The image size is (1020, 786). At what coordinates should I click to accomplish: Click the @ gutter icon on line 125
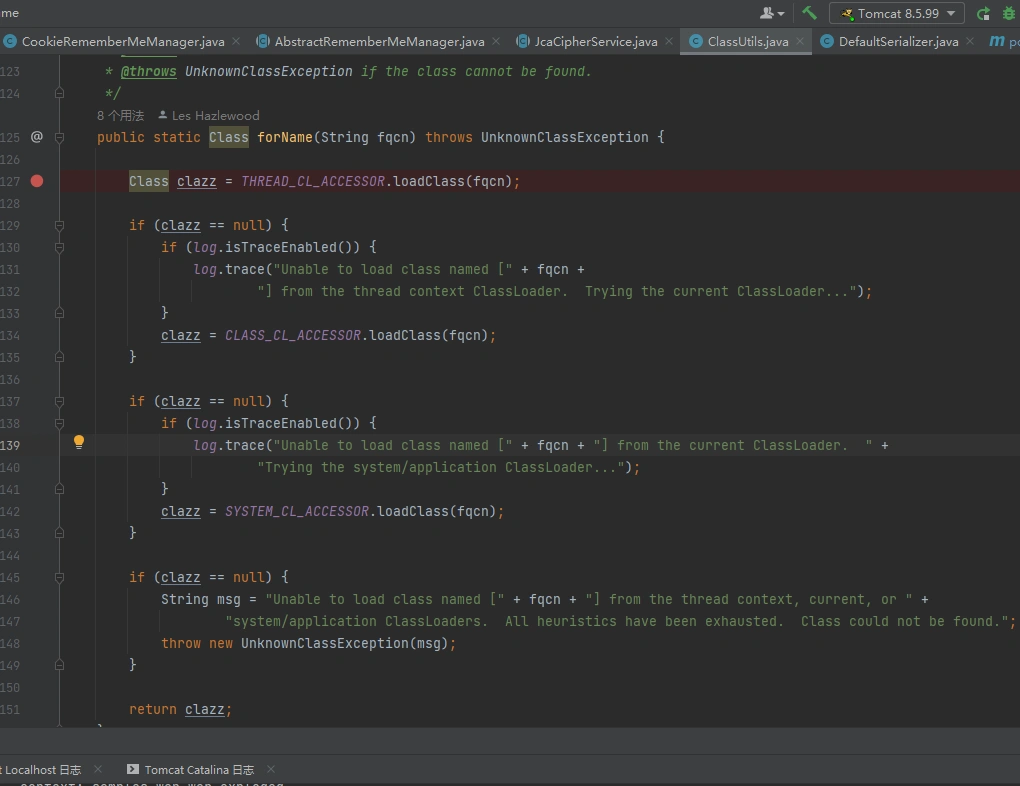(x=37, y=137)
